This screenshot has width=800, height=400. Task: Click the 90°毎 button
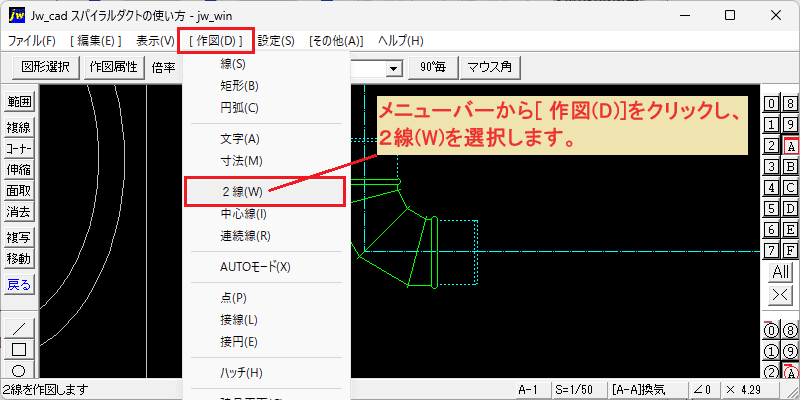click(433, 68)
